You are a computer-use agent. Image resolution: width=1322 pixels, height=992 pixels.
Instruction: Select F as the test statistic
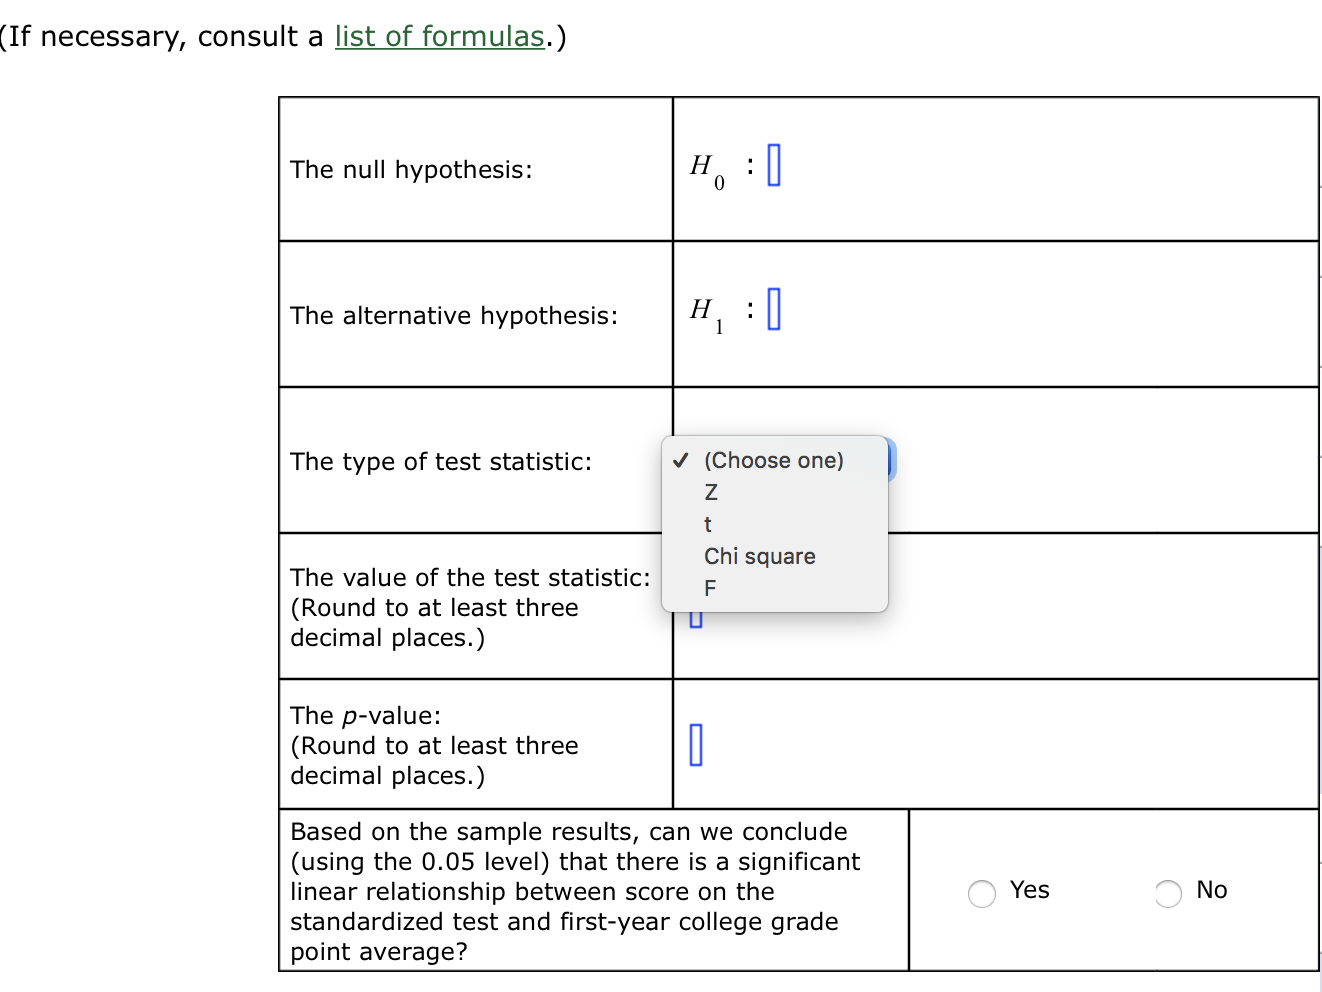710,588
